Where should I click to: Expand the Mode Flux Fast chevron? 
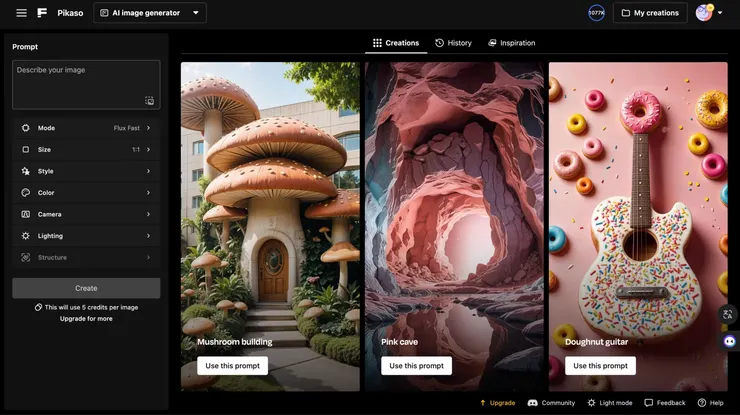(148, 128)
